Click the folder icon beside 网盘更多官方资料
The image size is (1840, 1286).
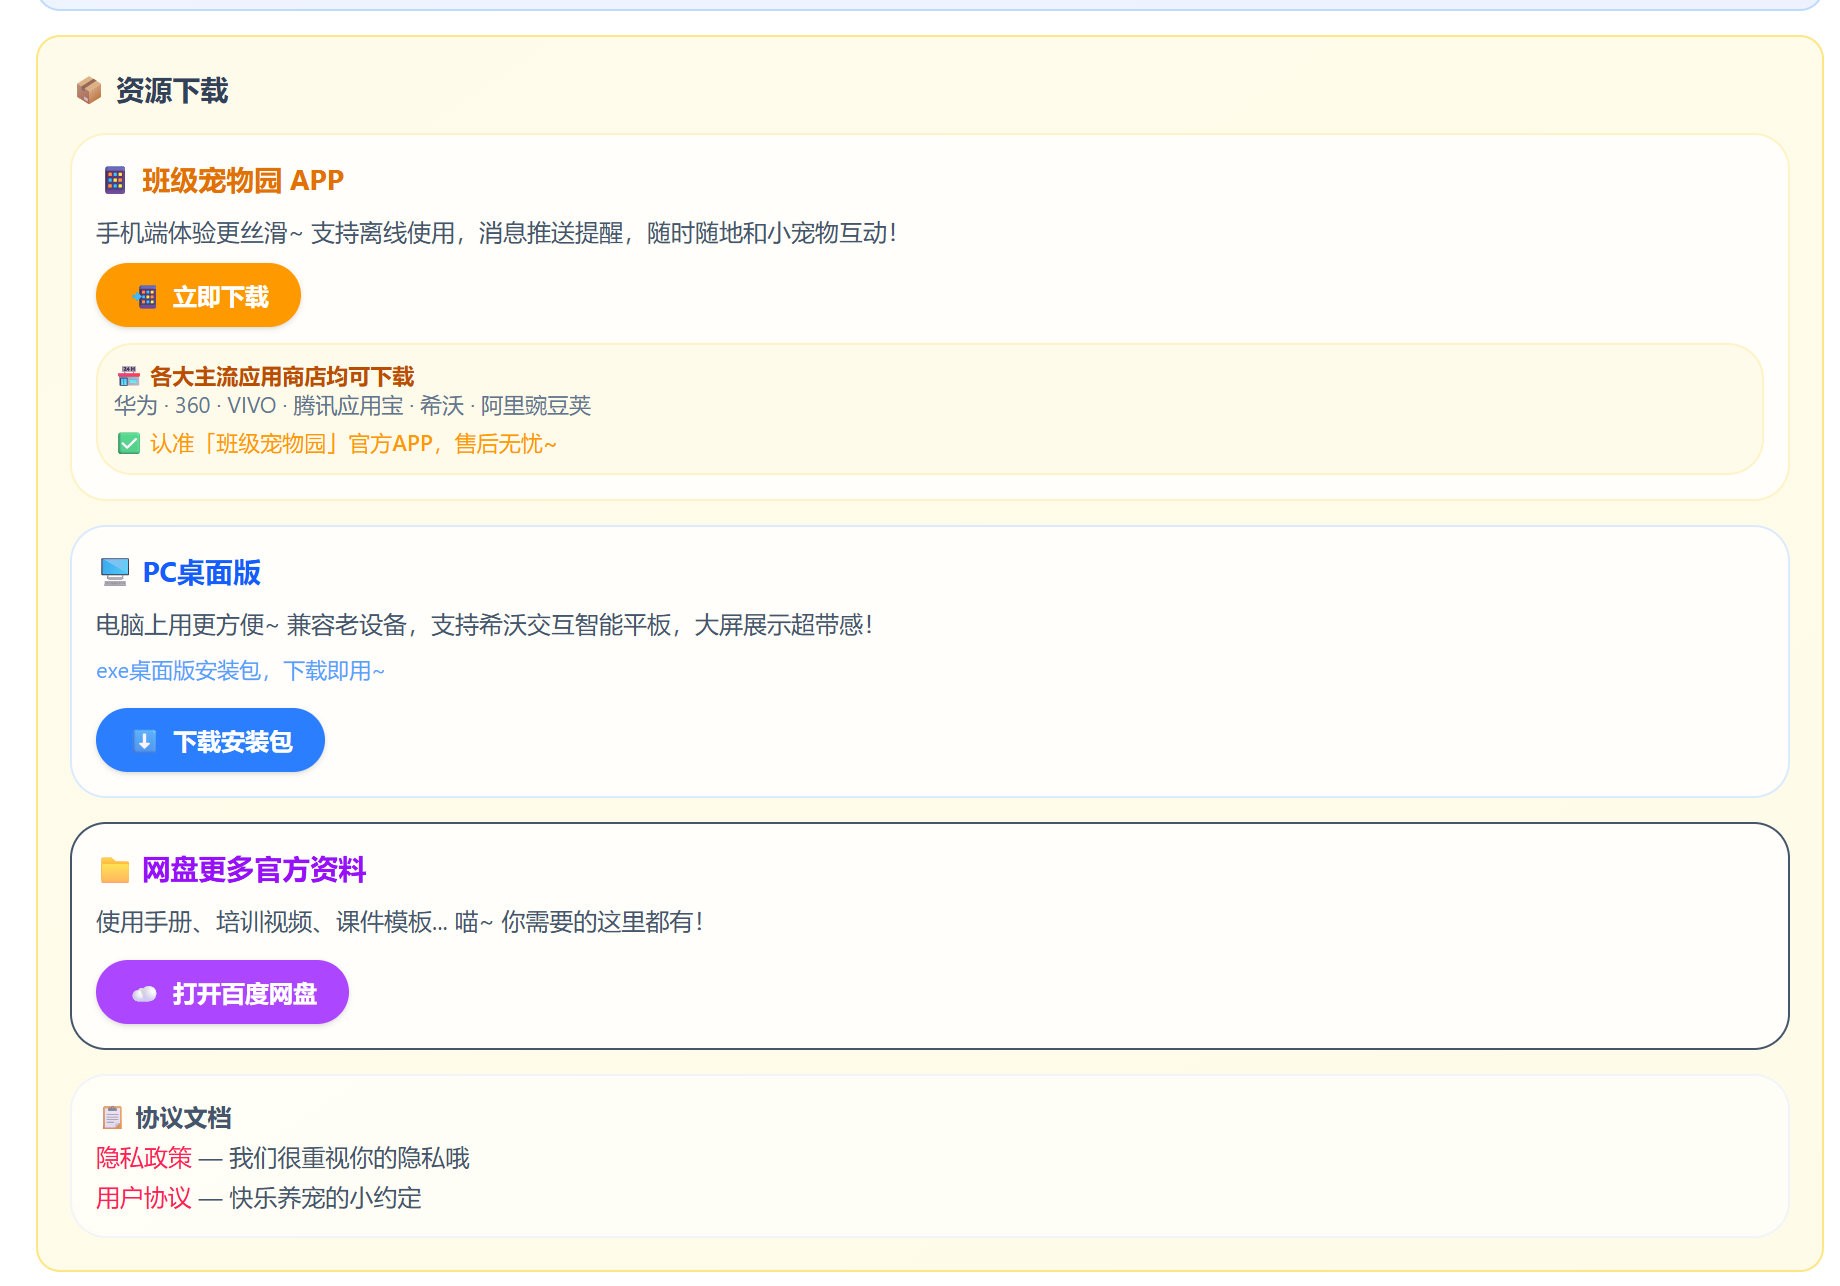(115, 870)
